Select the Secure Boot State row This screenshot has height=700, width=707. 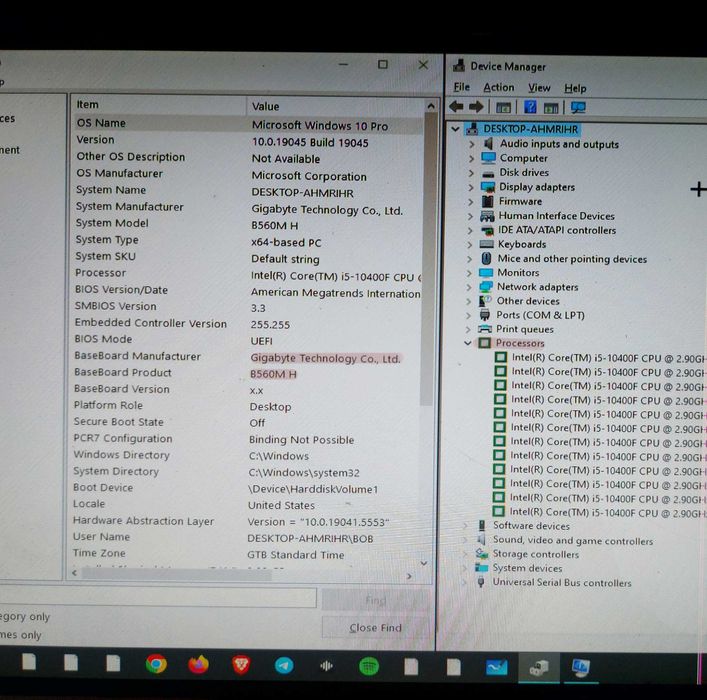click(x=246, y=422)
